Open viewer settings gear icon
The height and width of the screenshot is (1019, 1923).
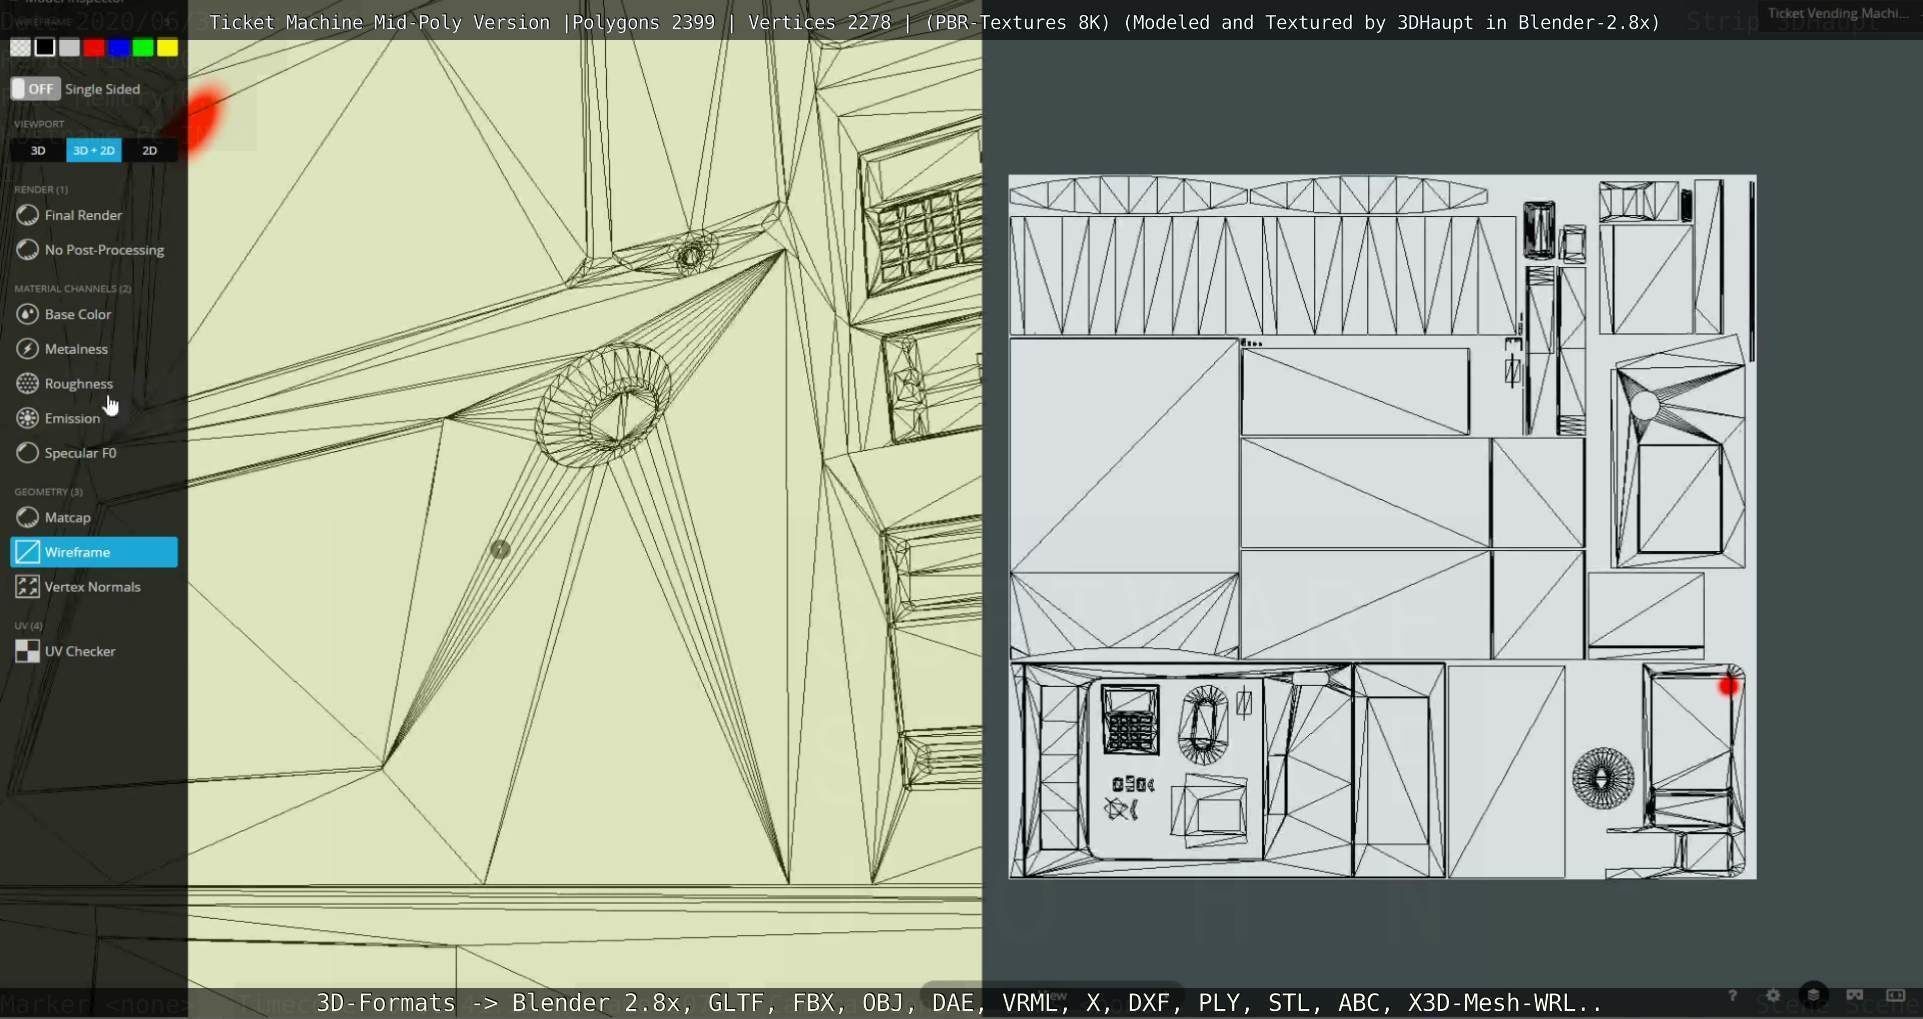pyautogui.click(x=1773, y=995)
